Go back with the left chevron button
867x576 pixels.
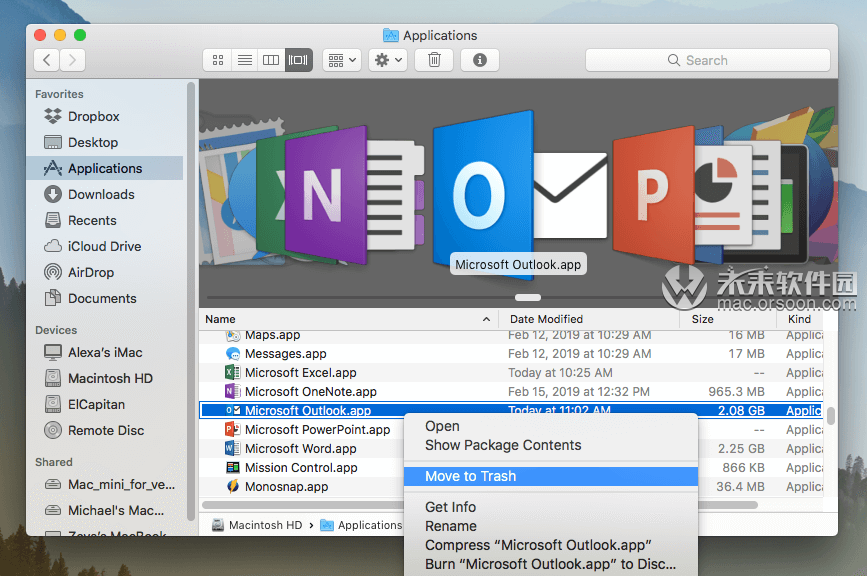tap(47, 60)
